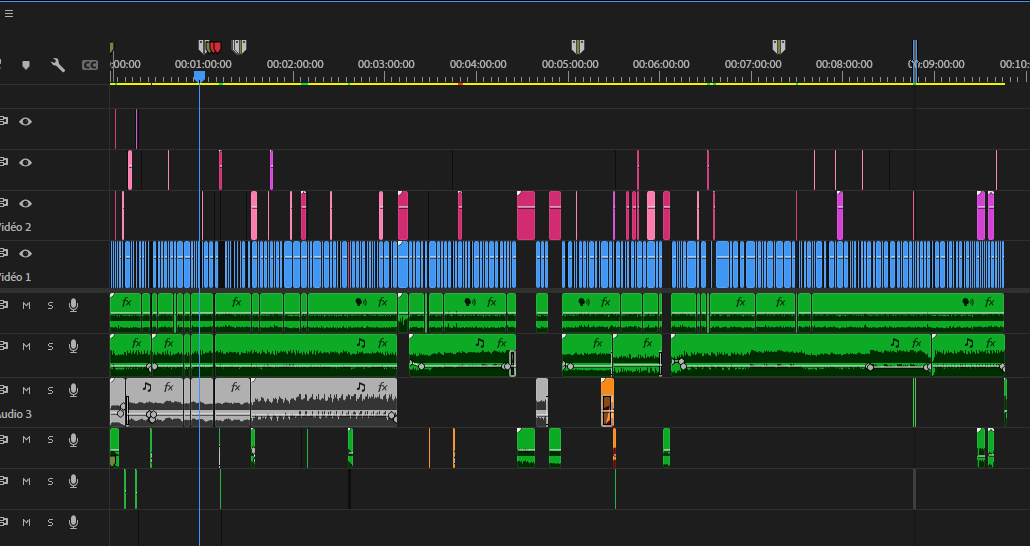Mute the track just below Audio 3

pos(26,440)
